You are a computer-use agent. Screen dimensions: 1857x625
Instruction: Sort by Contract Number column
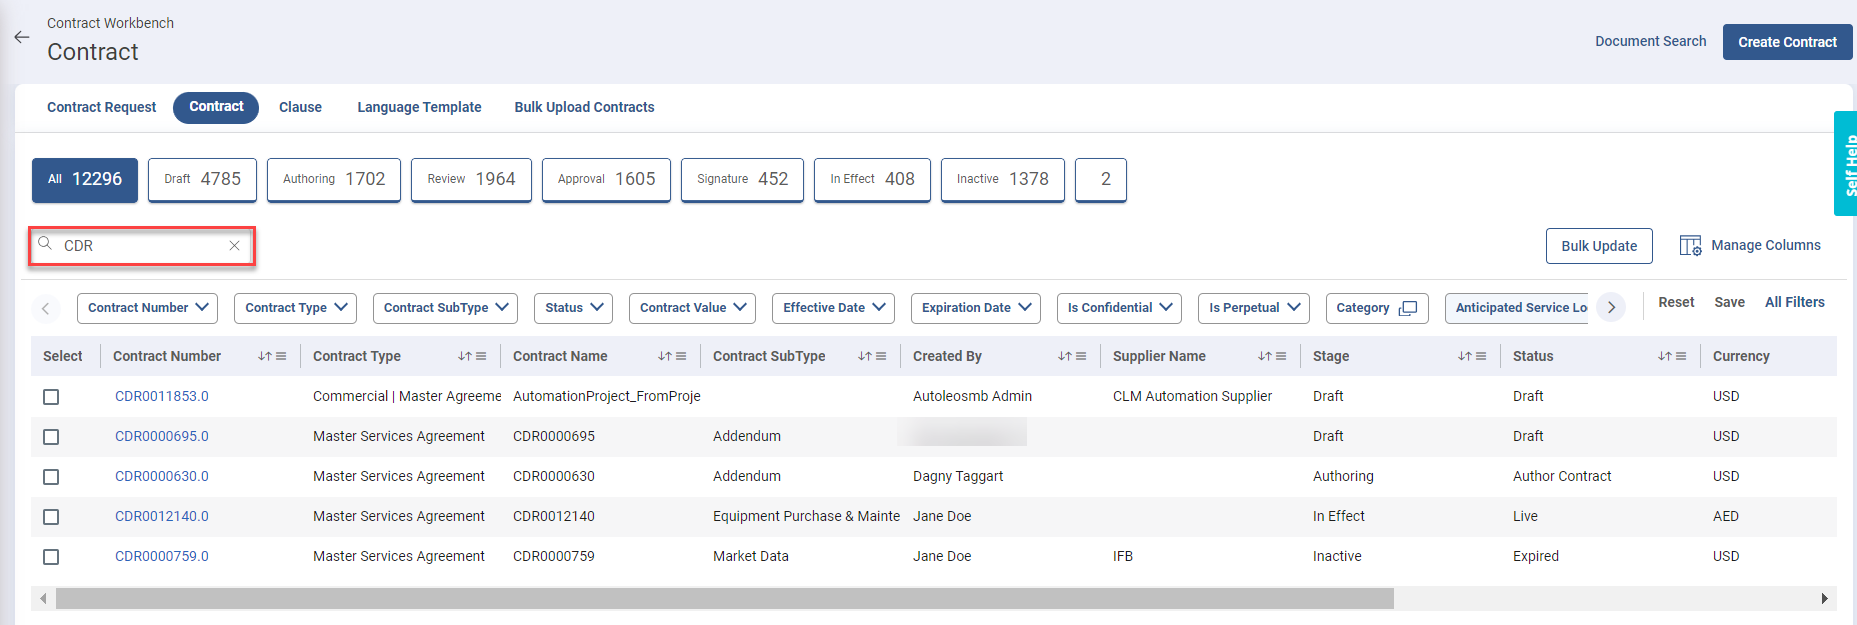264,357
